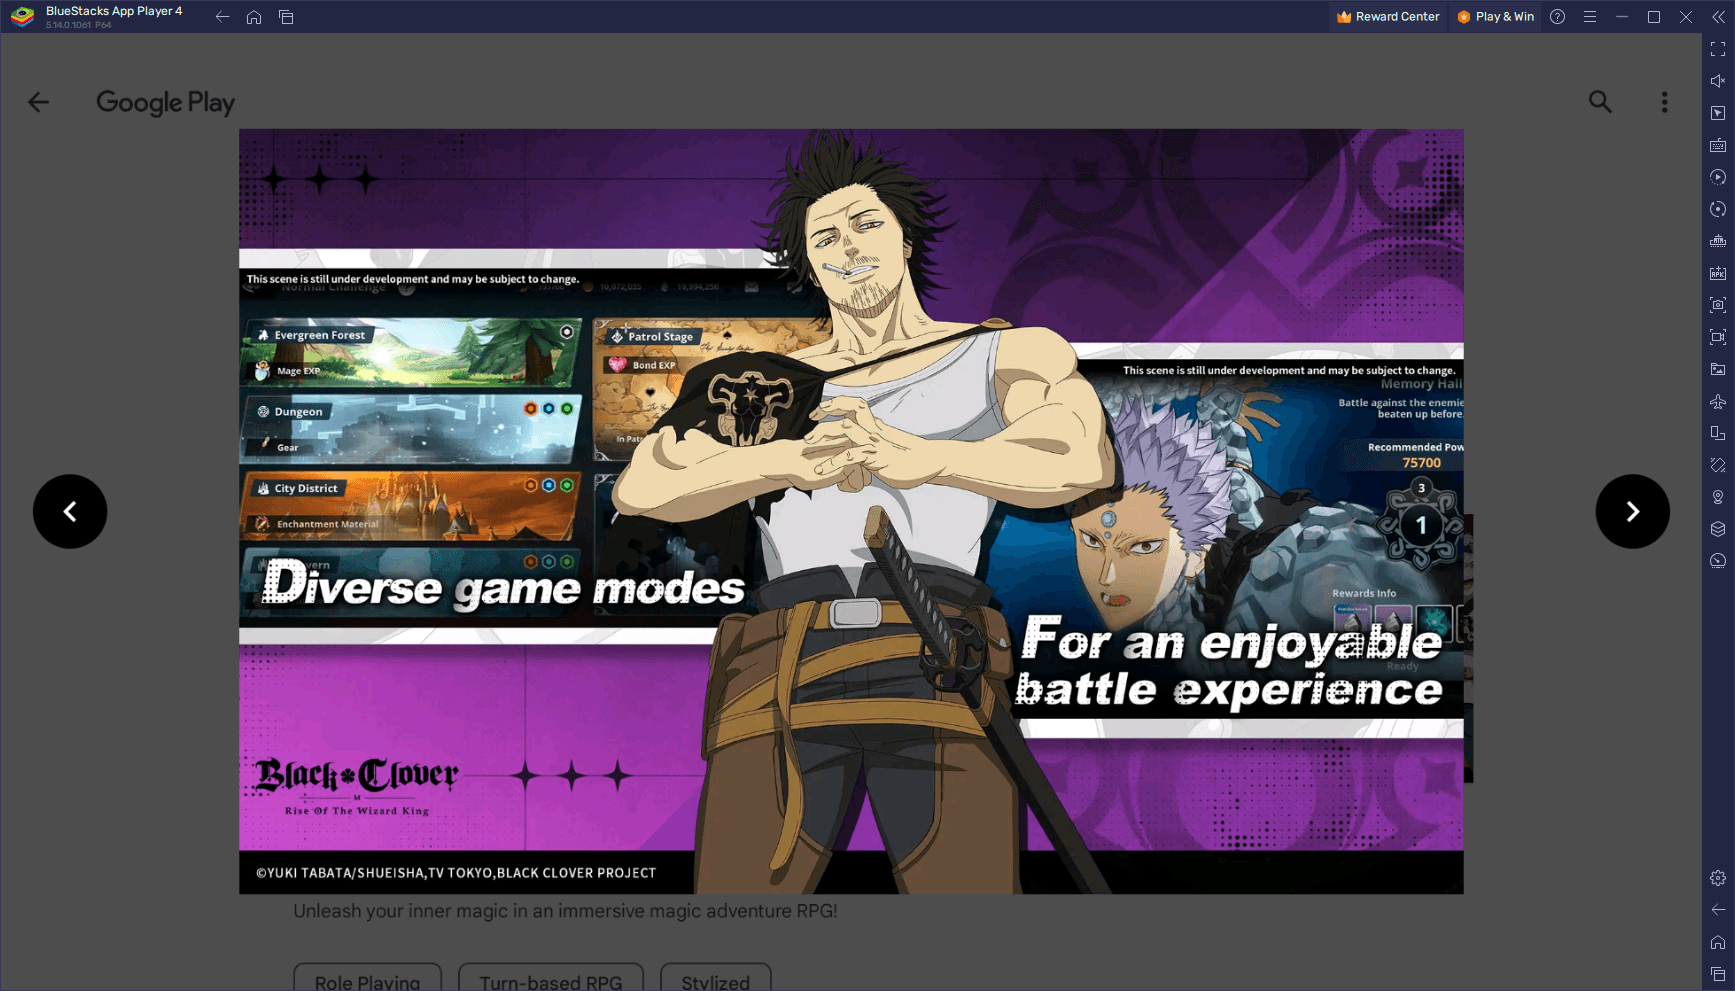Toggle airplane mode icon
The image size is (1735, 991).
[1718, 401]
